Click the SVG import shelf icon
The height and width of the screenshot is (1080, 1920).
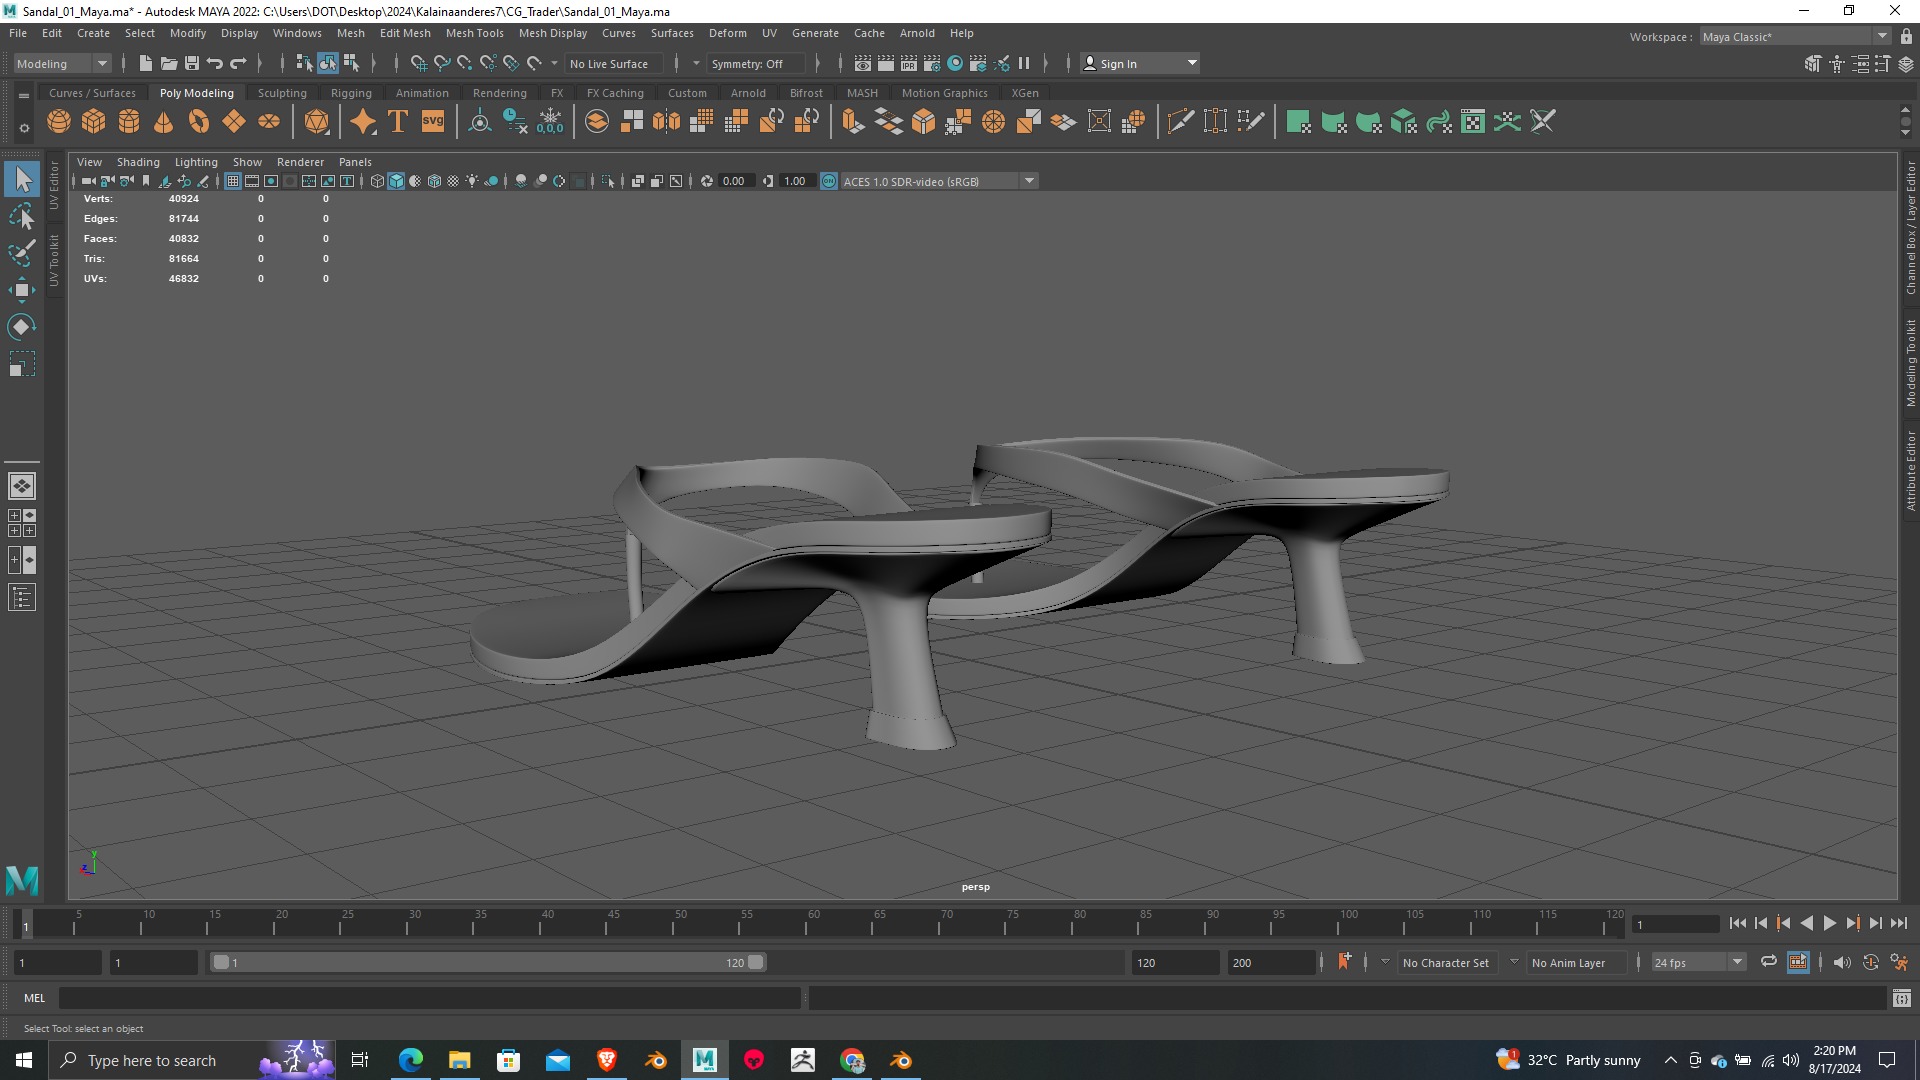pyautogui.click(x=433, y=122)
